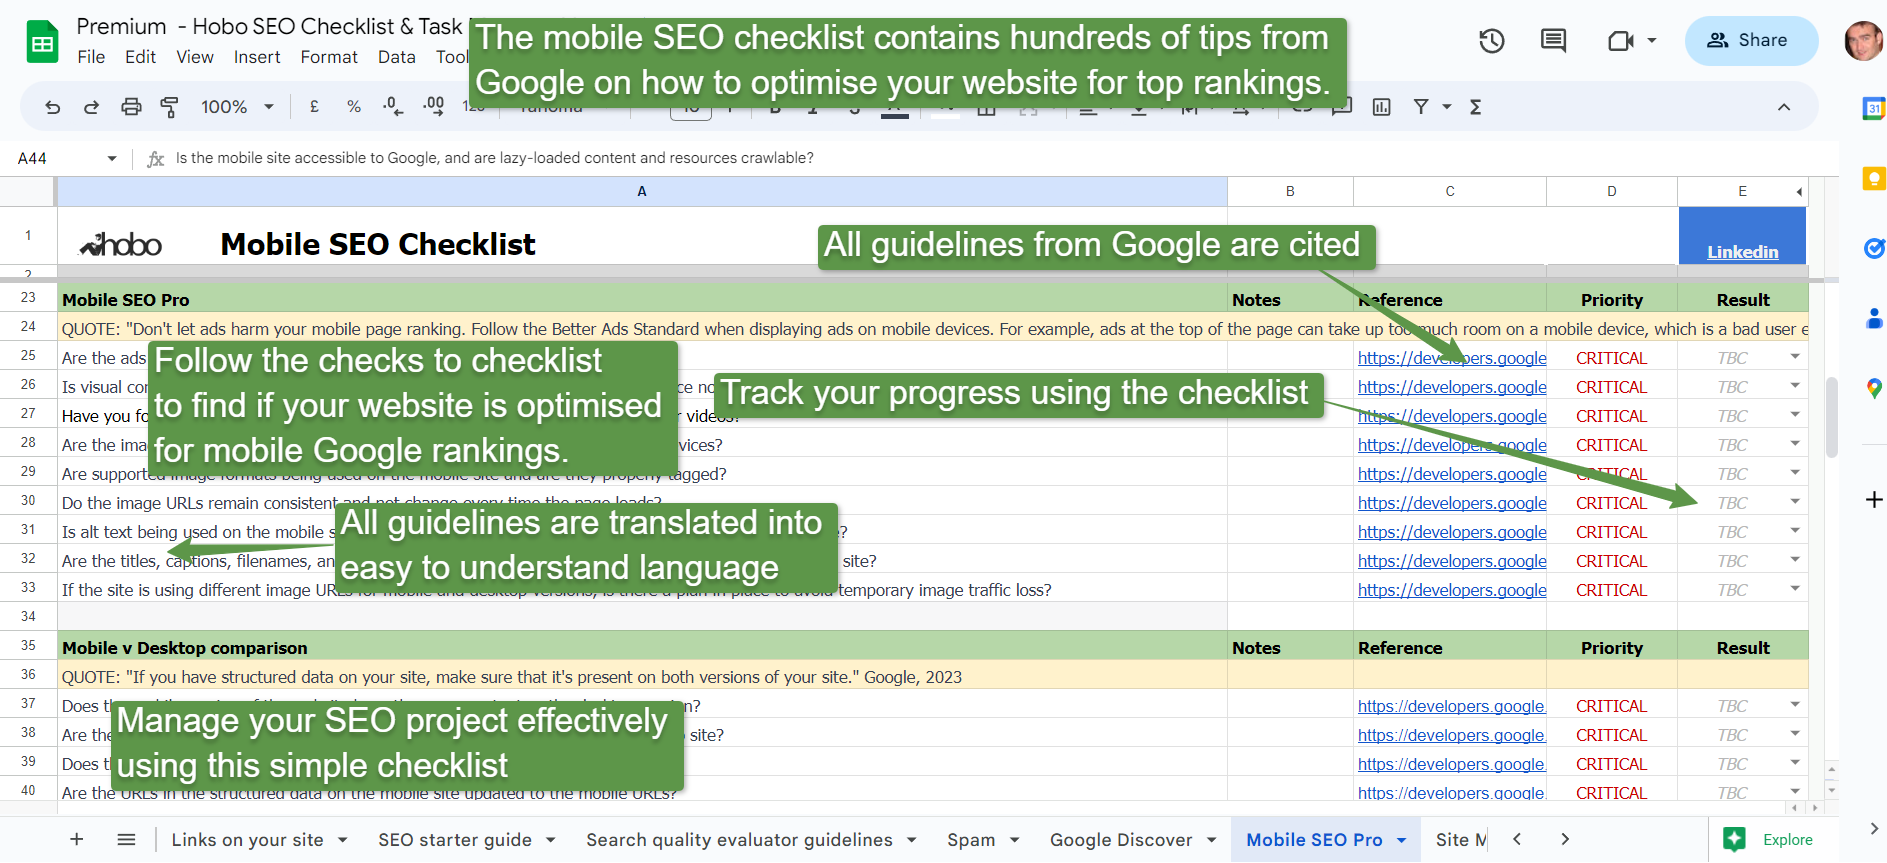Image resolution: width=1887 pixels, height=863 pixels.
Task: Click Add sheet plus icon
Action: tap(77, 839)
